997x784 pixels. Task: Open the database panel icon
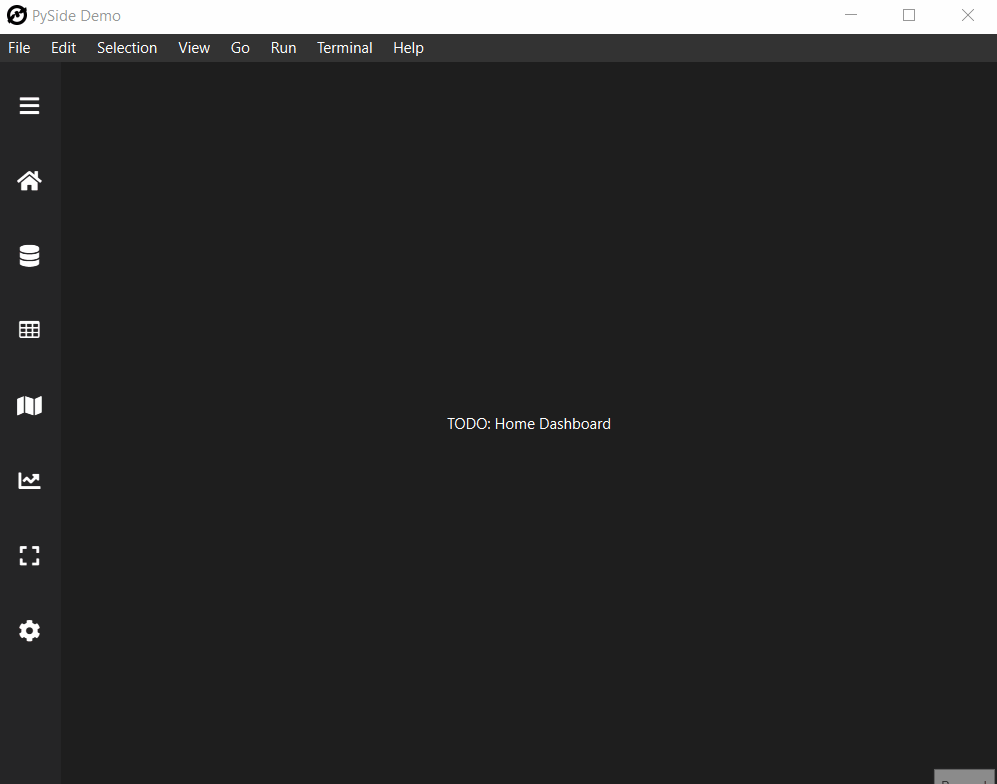point(29,255)
